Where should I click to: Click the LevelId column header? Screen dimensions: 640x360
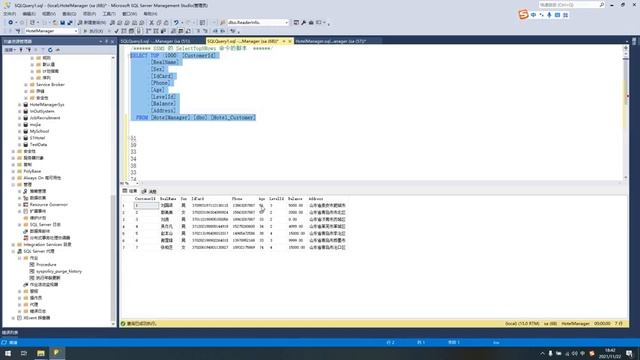277,199
